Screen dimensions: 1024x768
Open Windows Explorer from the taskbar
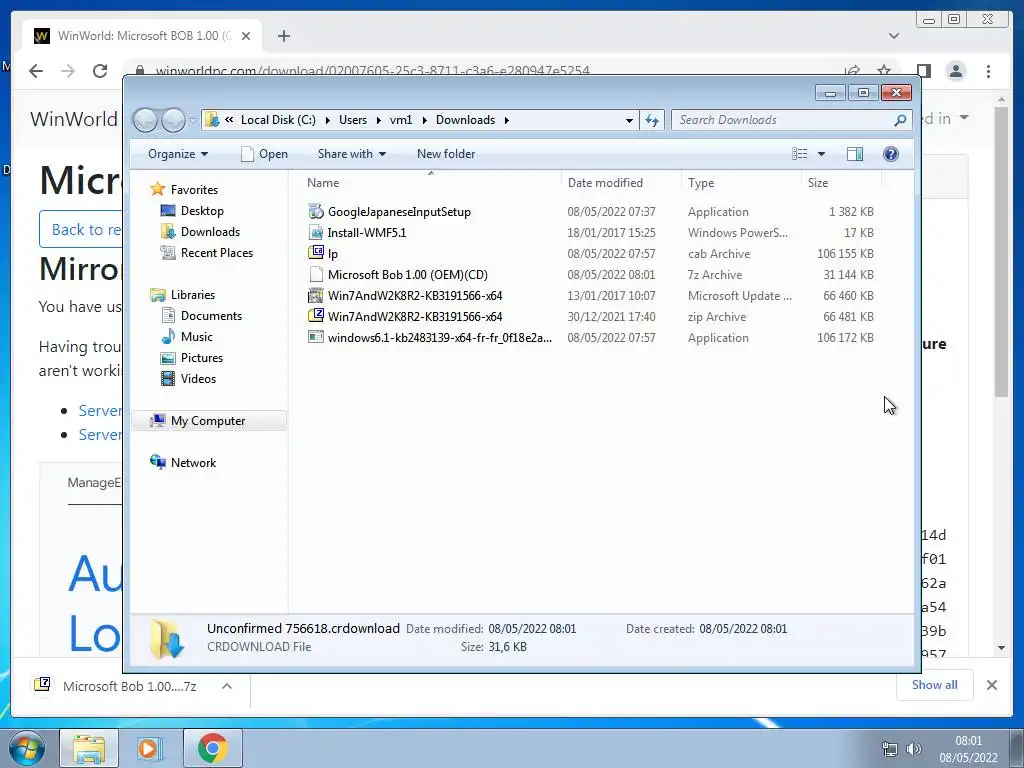[89, 748]
